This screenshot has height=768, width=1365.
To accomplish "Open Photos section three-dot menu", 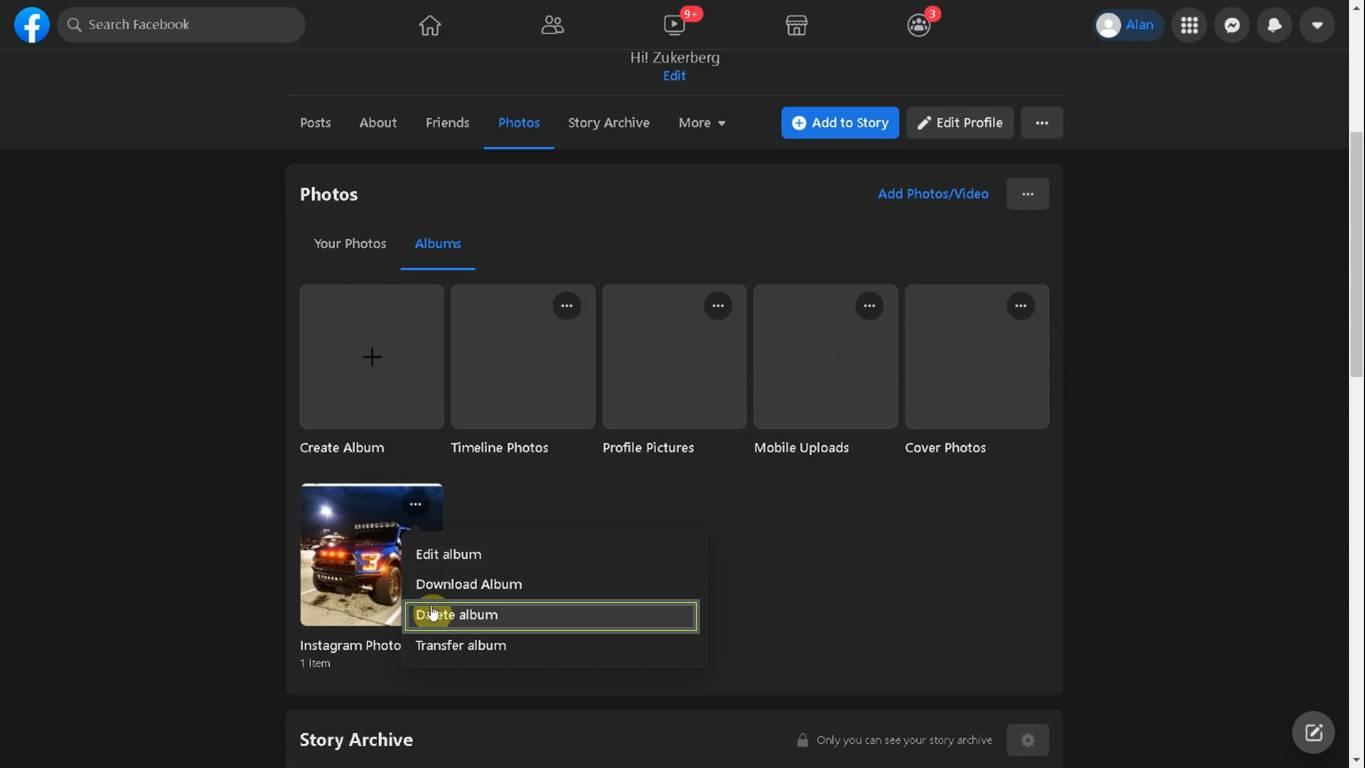I will click(x=1028, y=194).
